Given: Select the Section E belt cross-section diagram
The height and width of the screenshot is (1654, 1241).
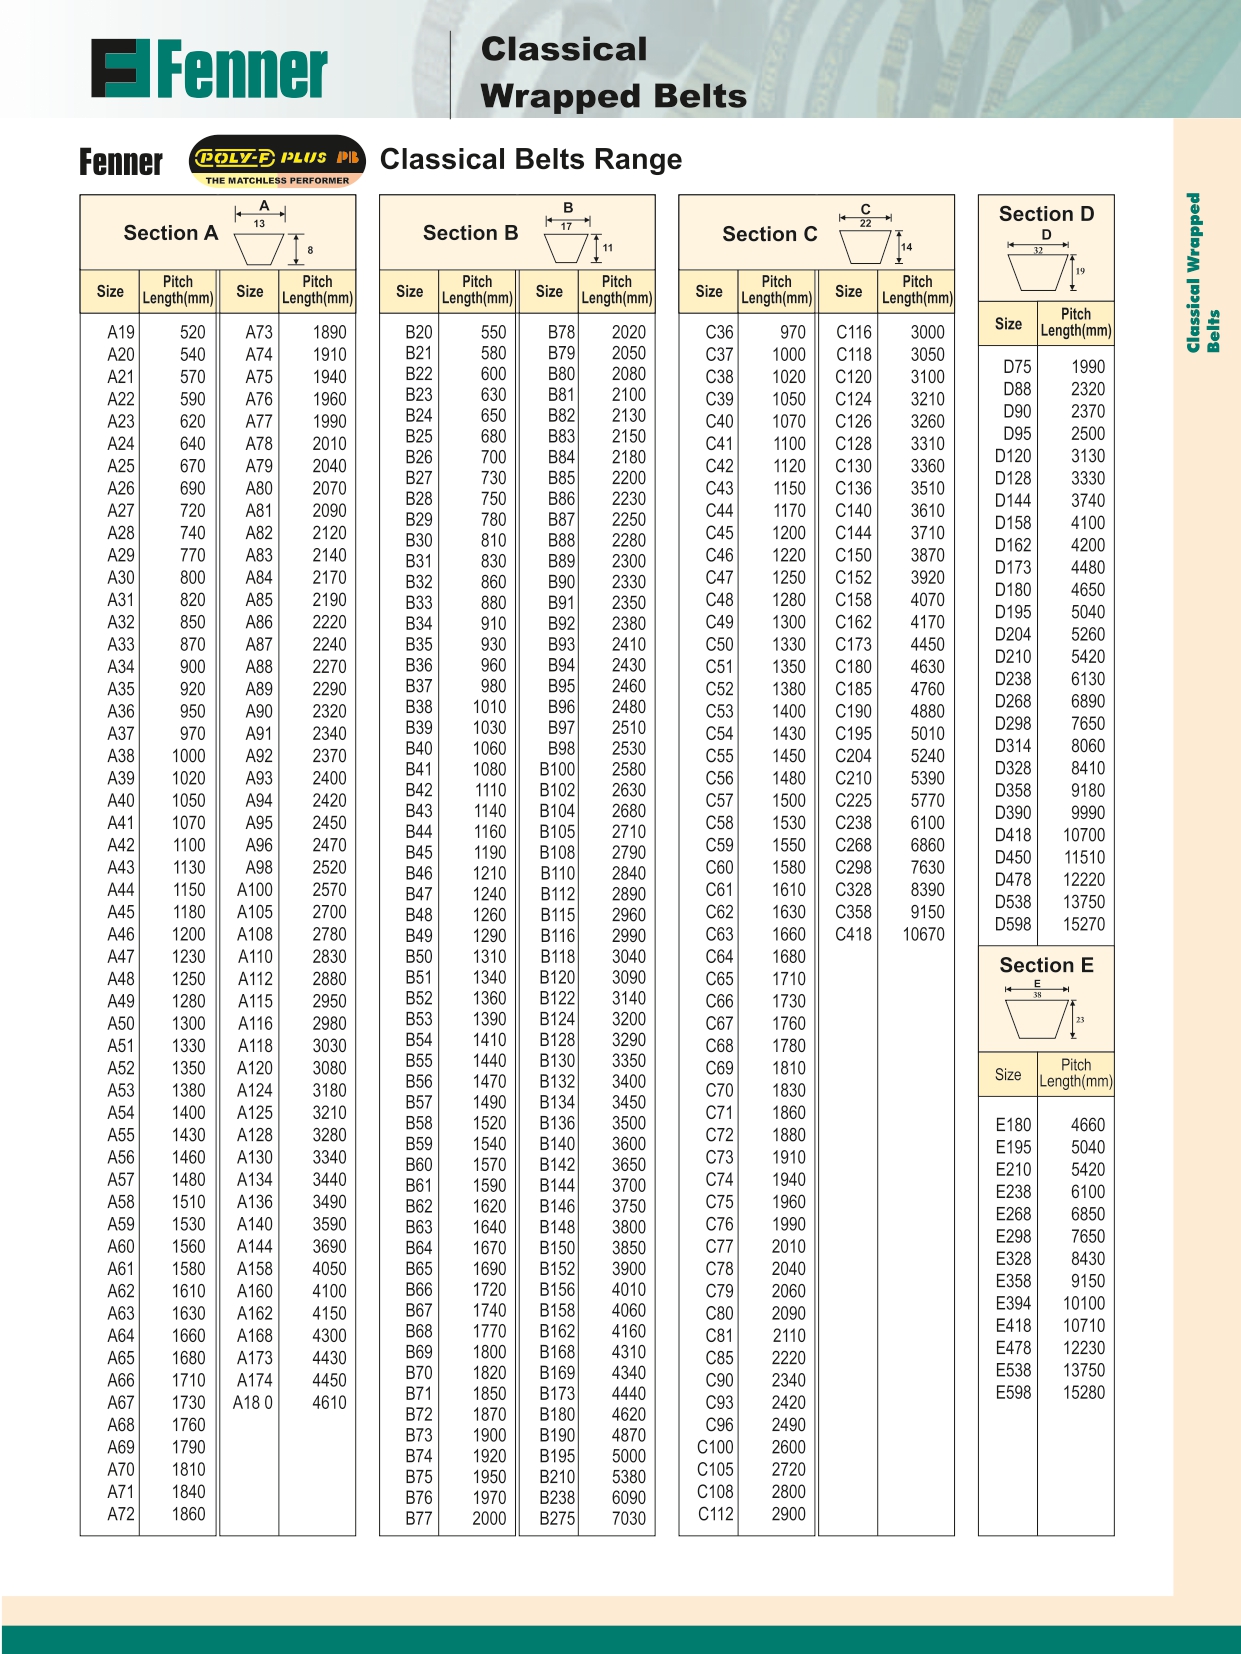Looking at the screenshot, I should pos(1041,1014).
